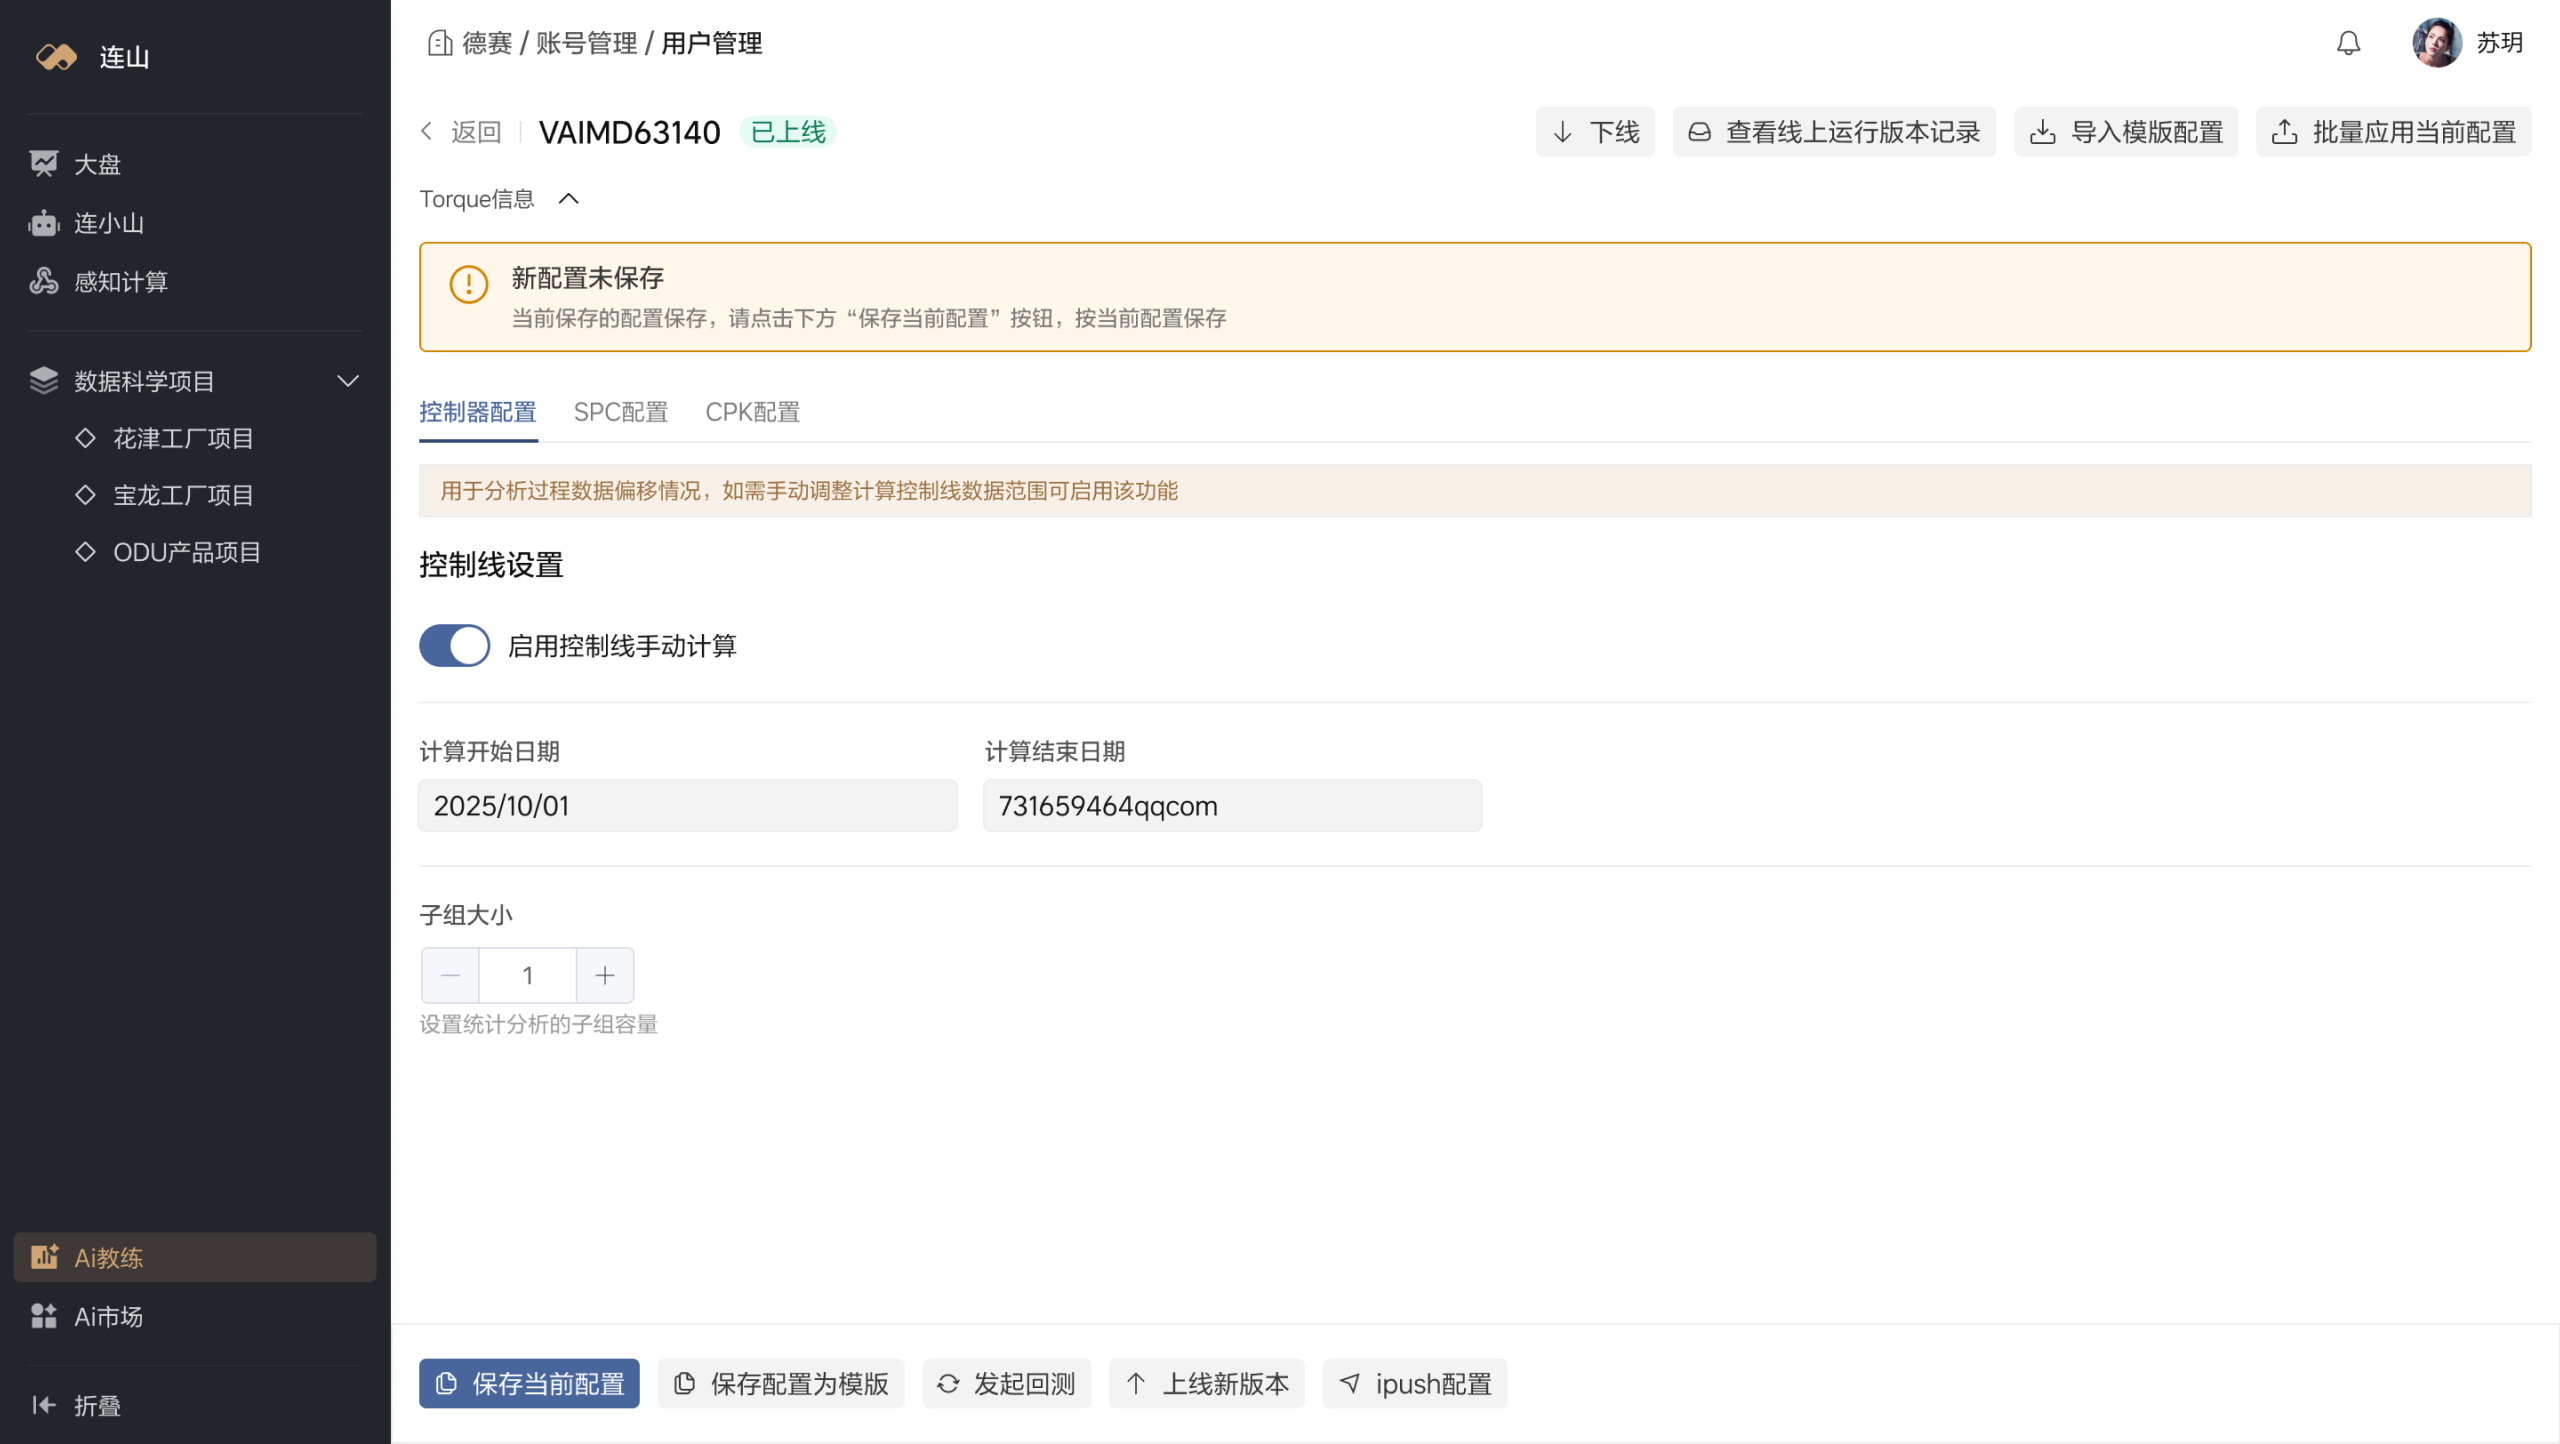The height and width of the screenshot is (1444, 2560).
Task: Click 下线 button
Action: click(x=1595, y=132)
